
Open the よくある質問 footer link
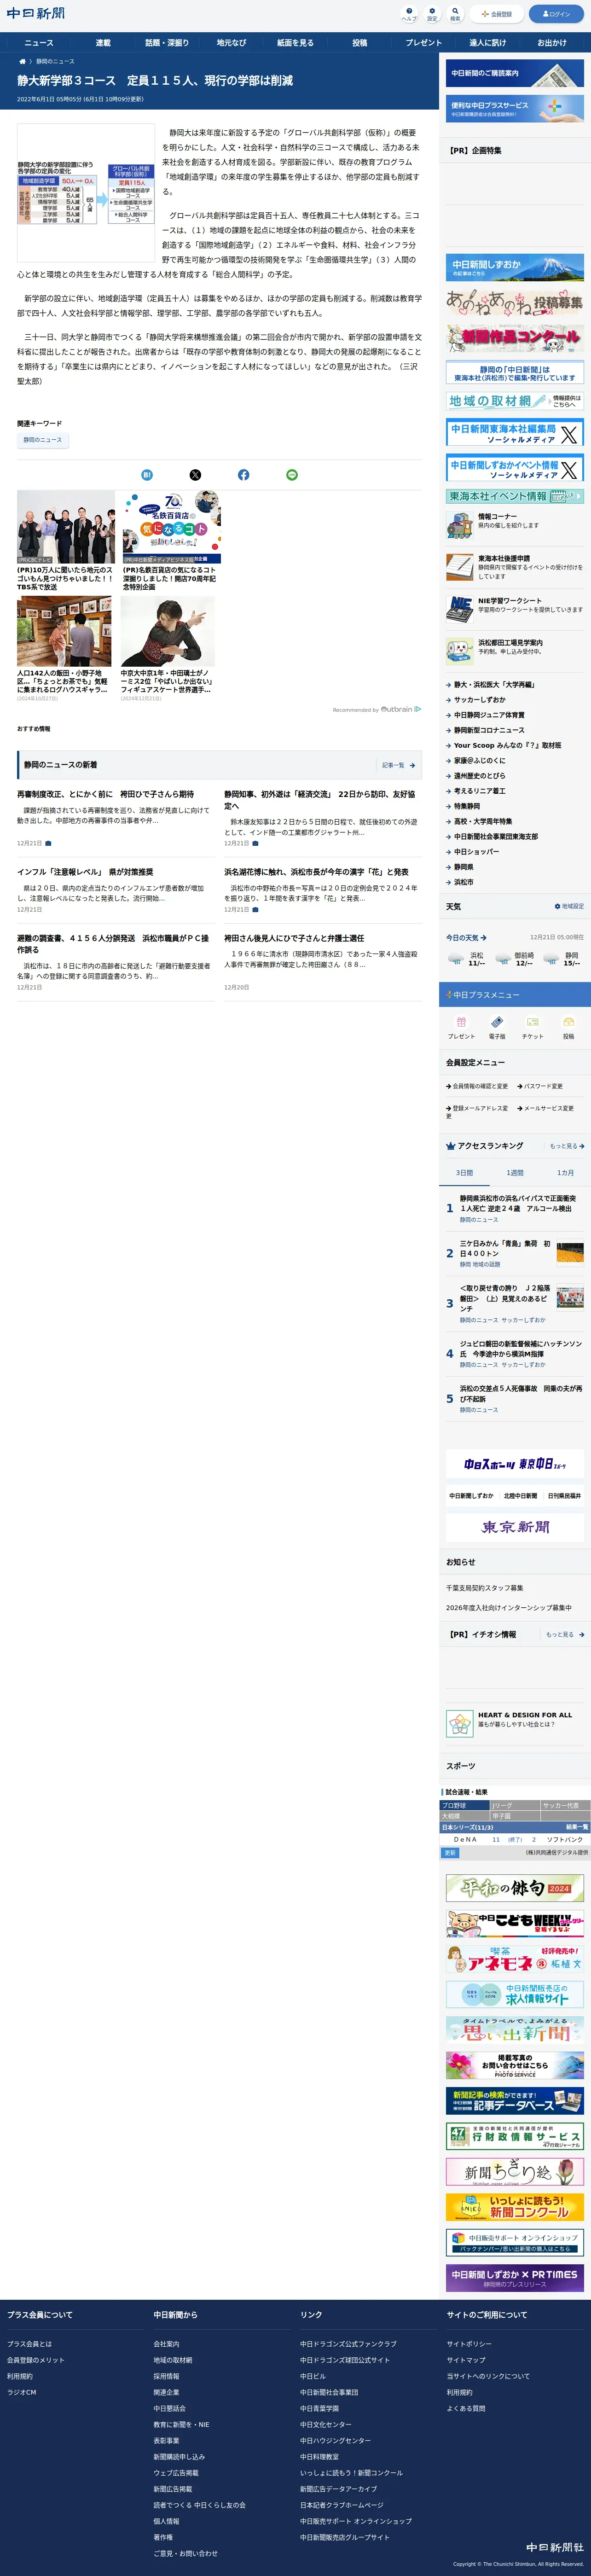(466, 2408)
